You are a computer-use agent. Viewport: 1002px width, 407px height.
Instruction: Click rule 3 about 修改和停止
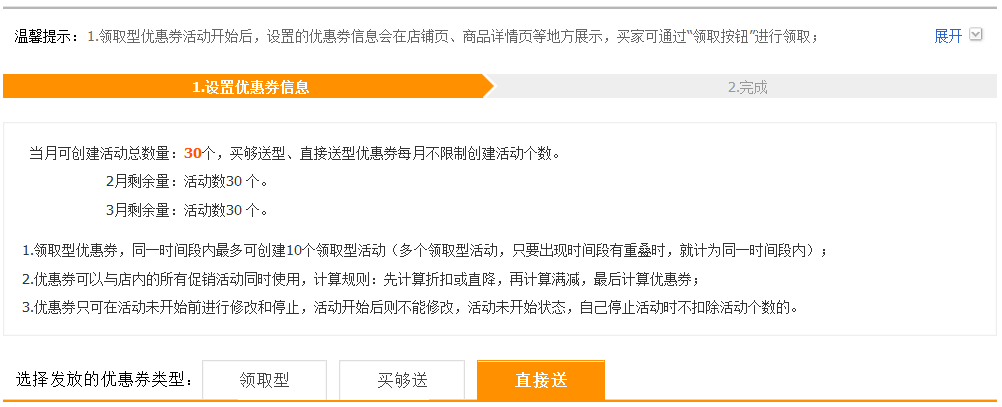(x=411, y=307)
